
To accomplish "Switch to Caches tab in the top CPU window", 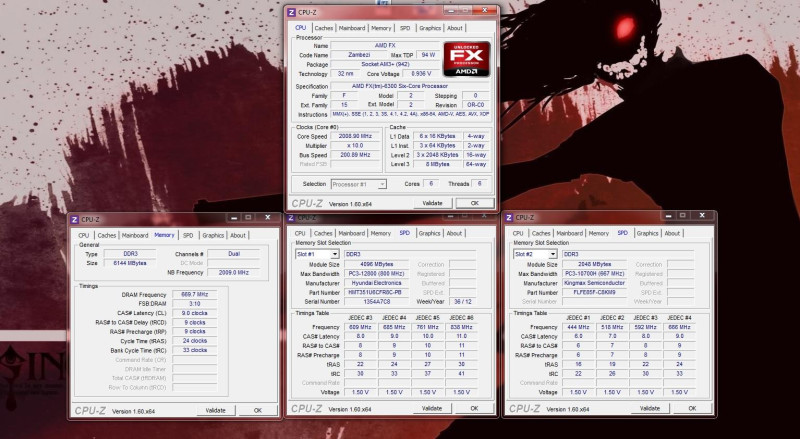I will point(323,28).
